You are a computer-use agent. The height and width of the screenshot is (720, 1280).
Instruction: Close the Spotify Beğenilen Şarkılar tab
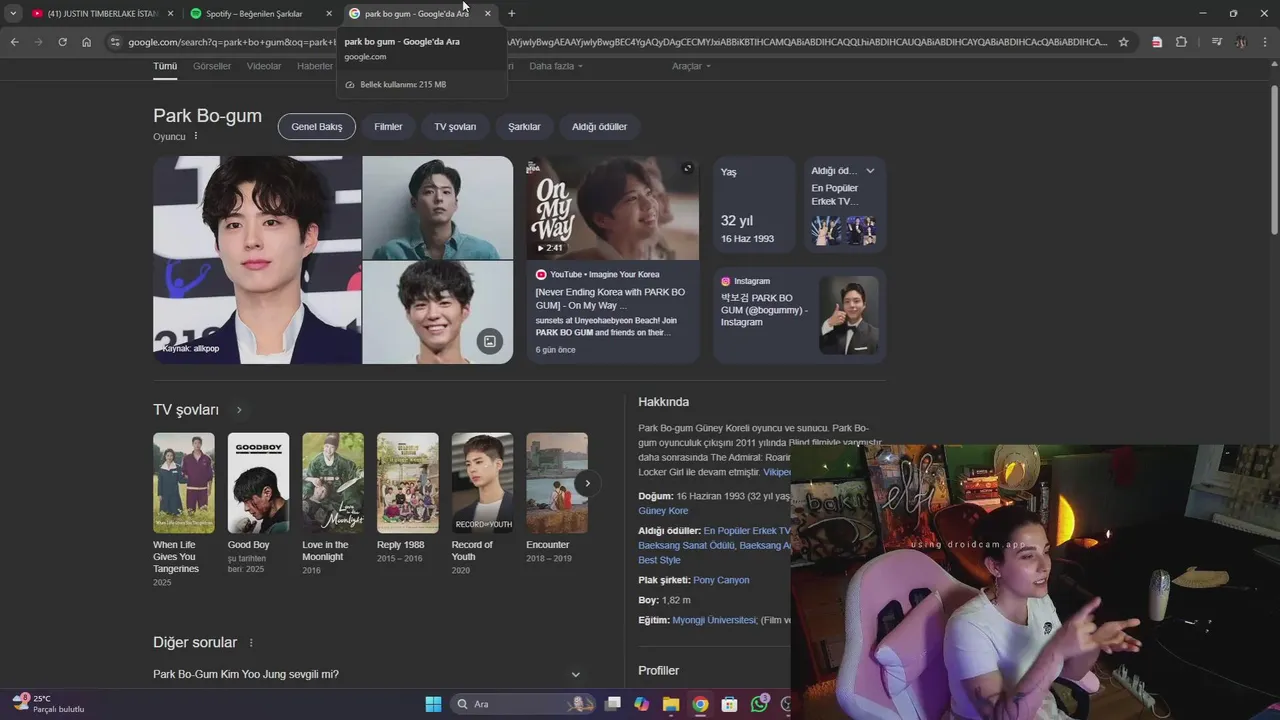tap(329, 13)
